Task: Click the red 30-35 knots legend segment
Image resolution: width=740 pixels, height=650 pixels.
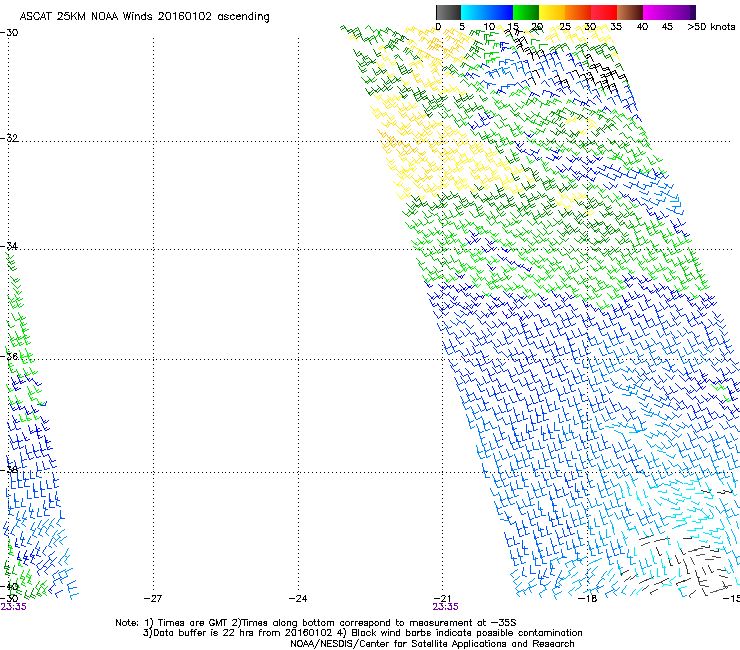Action: point(604,12)
